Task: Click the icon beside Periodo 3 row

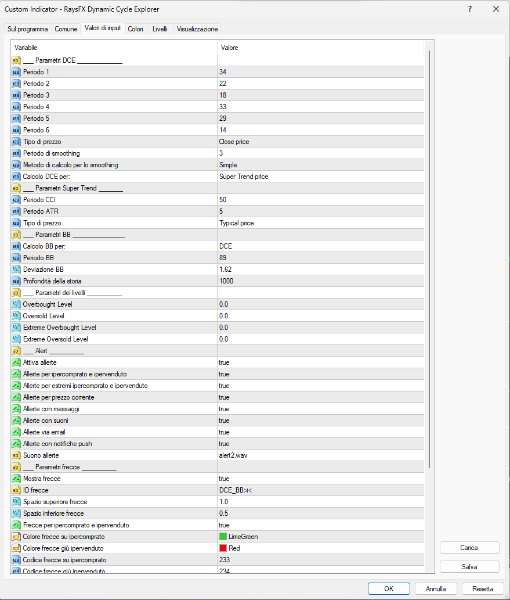Action: click(16, 95)
